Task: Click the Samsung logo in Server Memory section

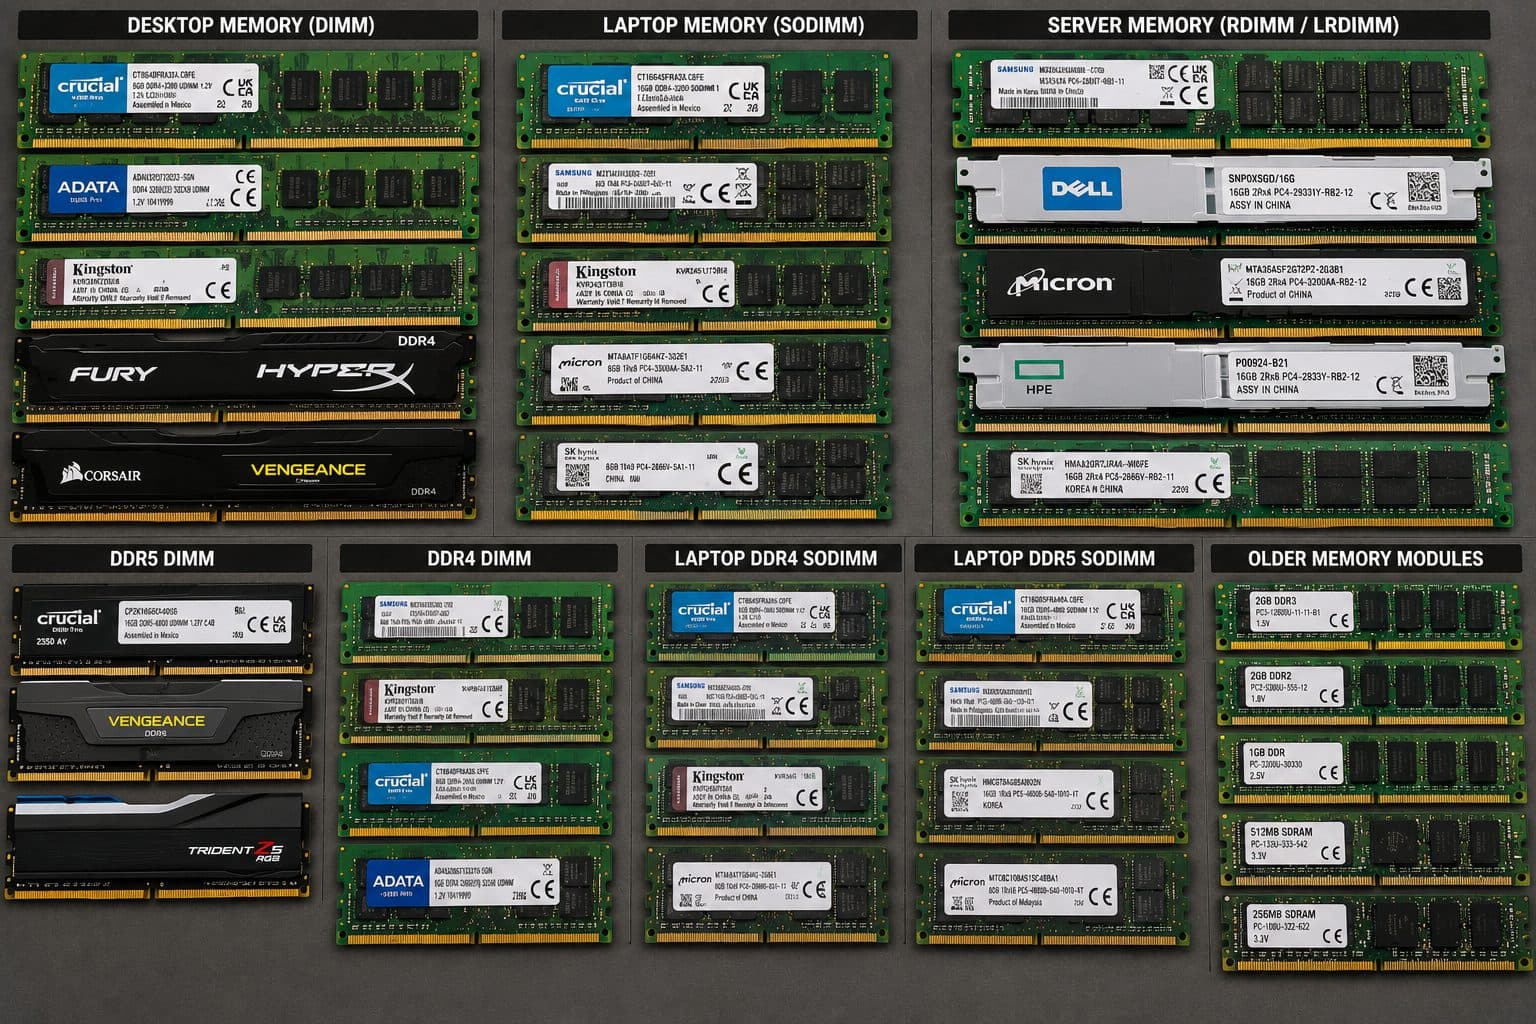Action: point(1014,69)
